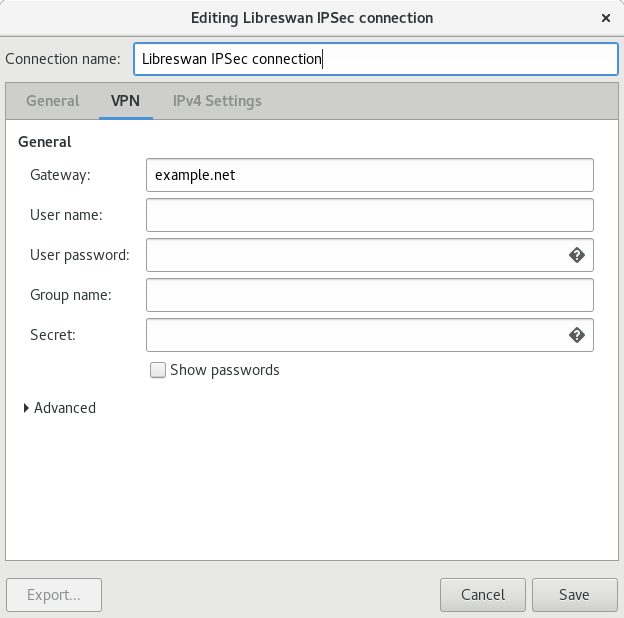Viewport: 624px width, 618px height.
Task: Open the Secret field storage options icon
Action: pos(576,335)
